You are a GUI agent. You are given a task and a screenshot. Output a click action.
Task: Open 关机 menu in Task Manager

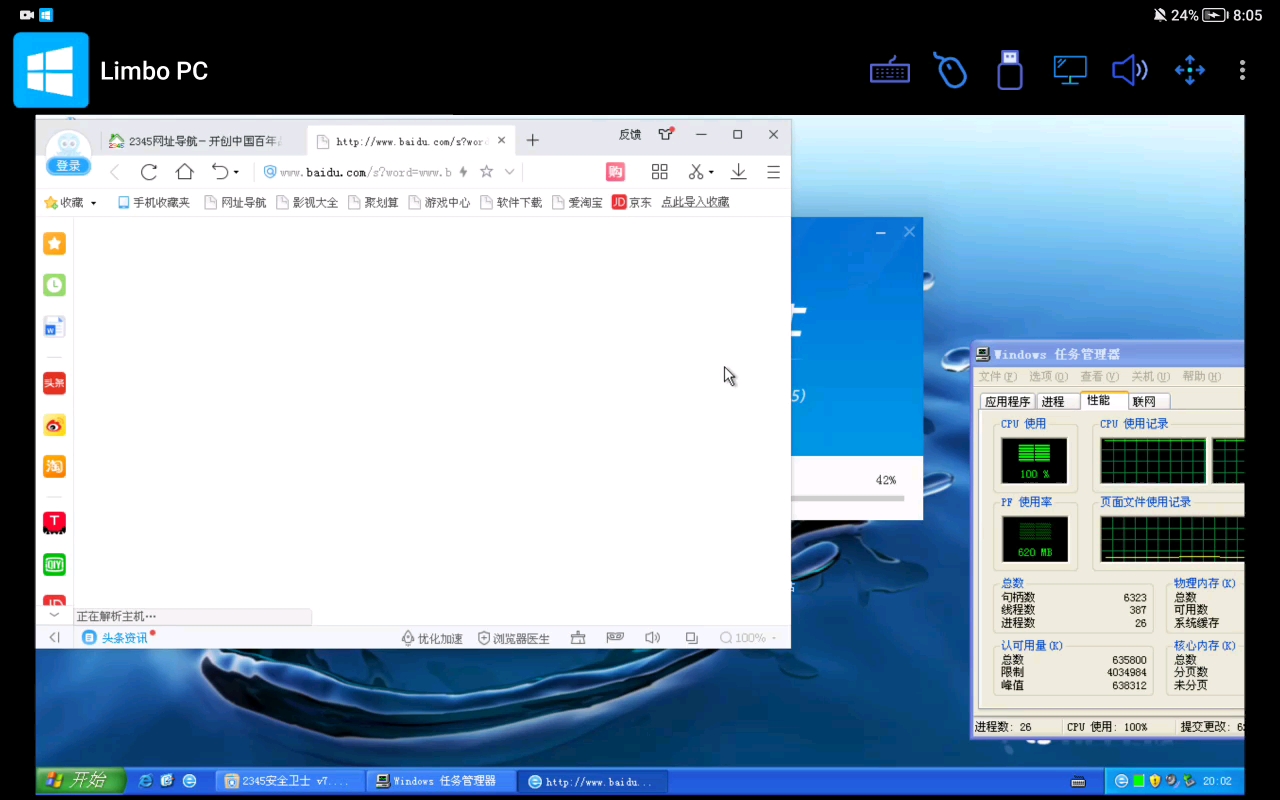pyautogui.click(x=1150, y=377)
